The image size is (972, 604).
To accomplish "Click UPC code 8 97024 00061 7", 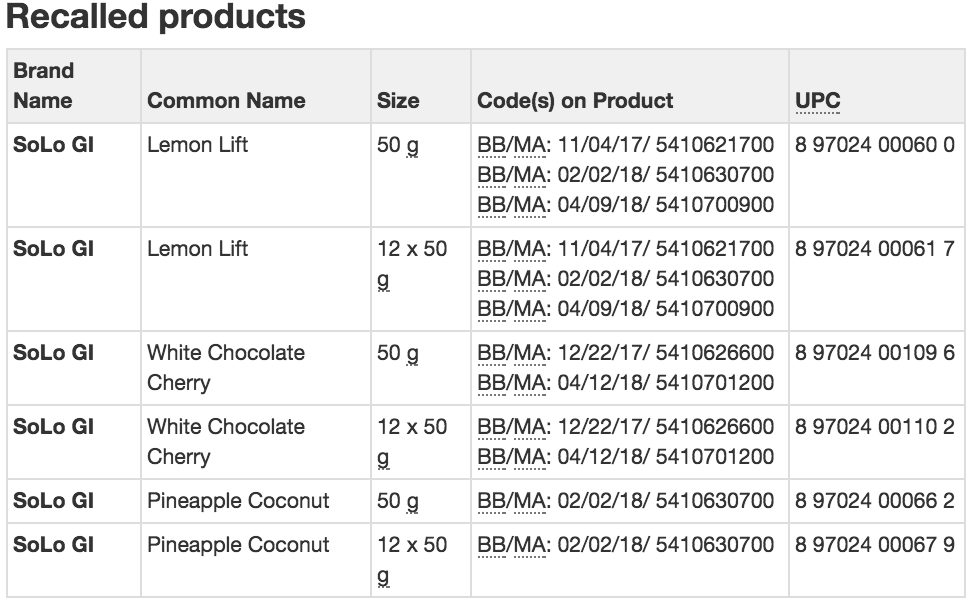I will tap(875, 249).
